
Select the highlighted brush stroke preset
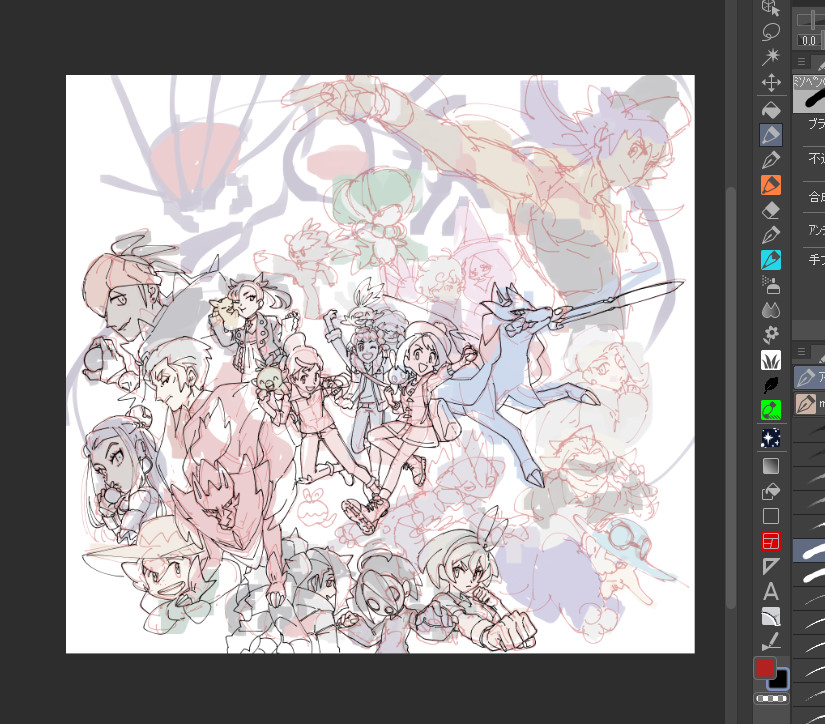point(809,551)
